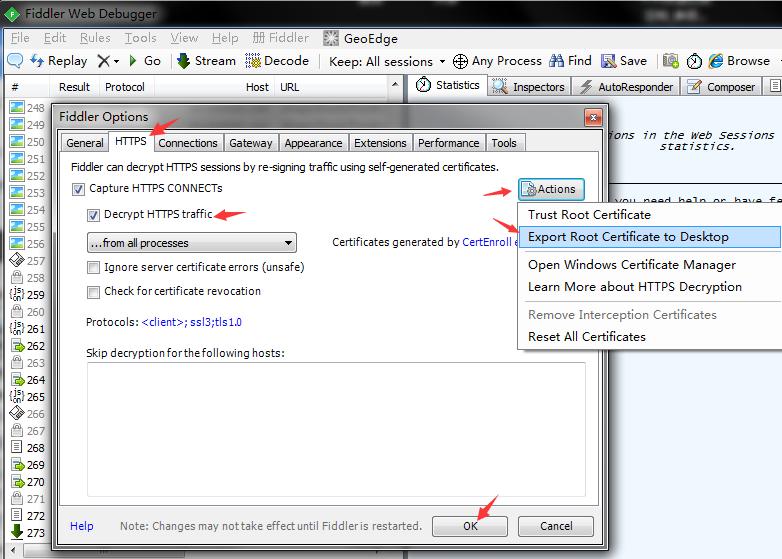
Task: Switch to the Inspectors tab
Action: (x=528, y=87)
